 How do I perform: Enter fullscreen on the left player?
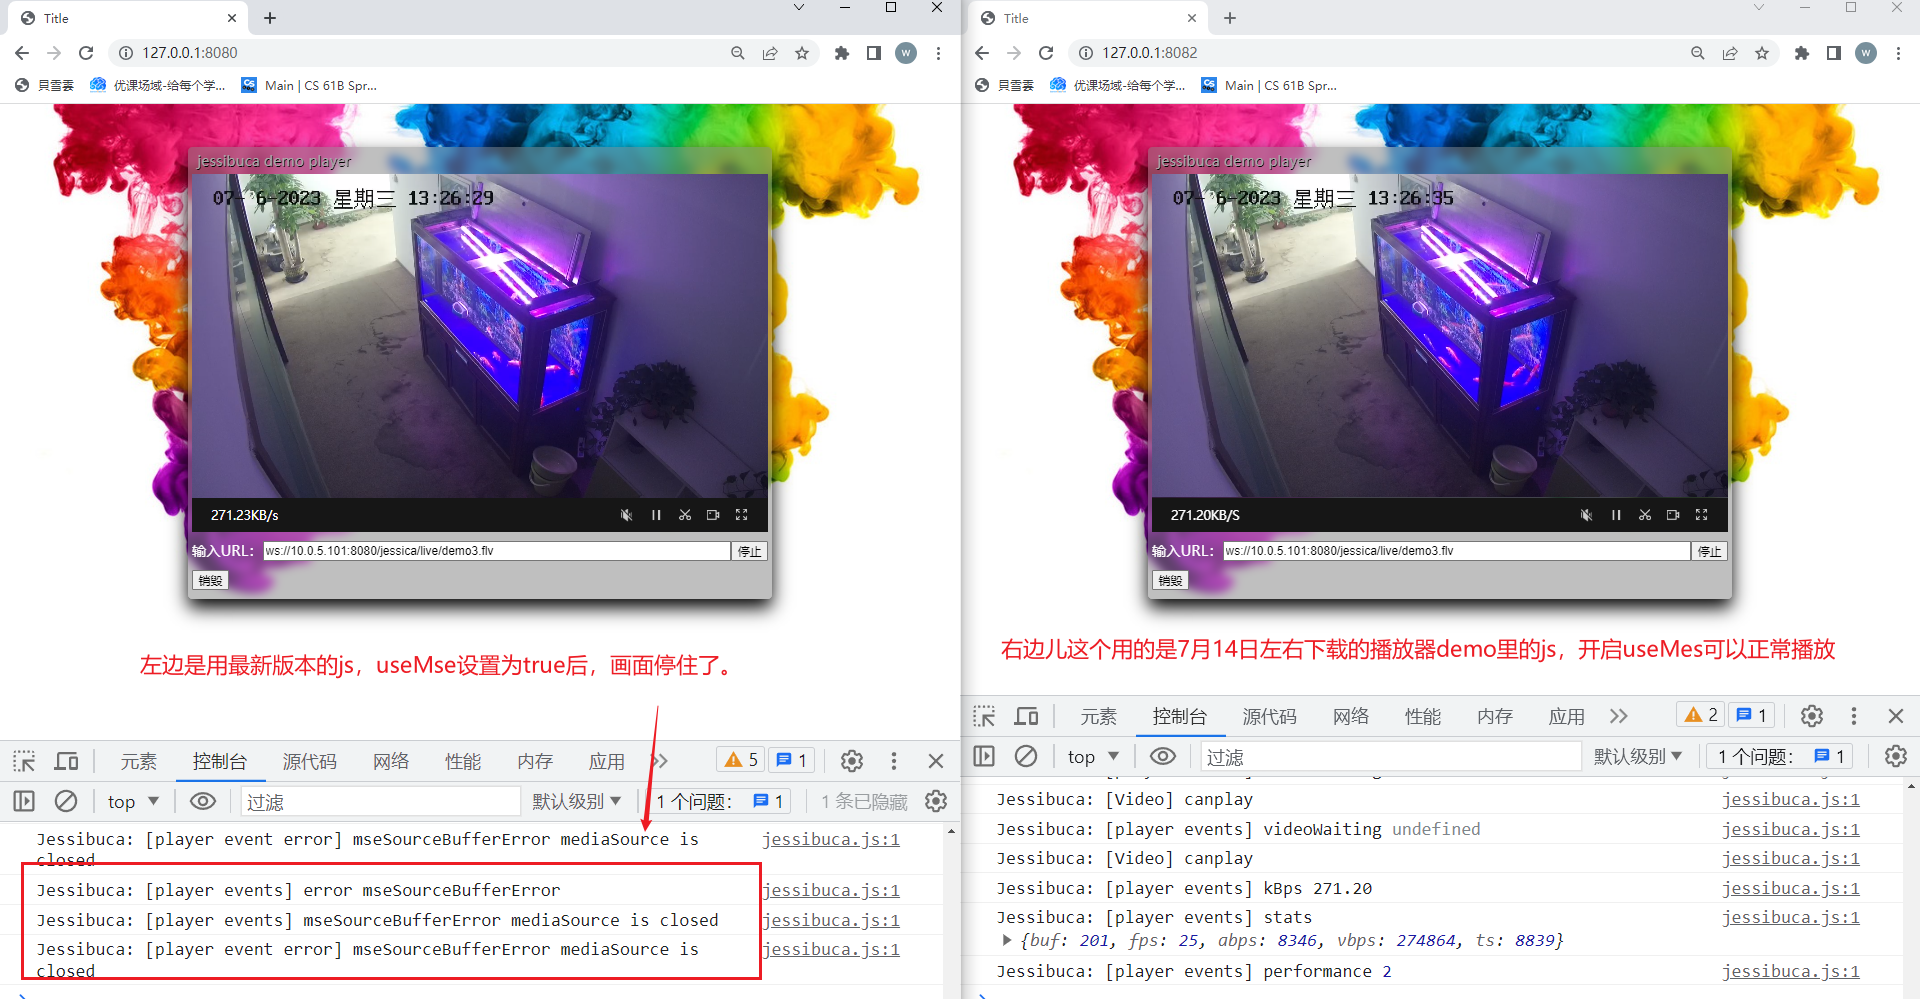pyautogui.click(x=741, y=514)
